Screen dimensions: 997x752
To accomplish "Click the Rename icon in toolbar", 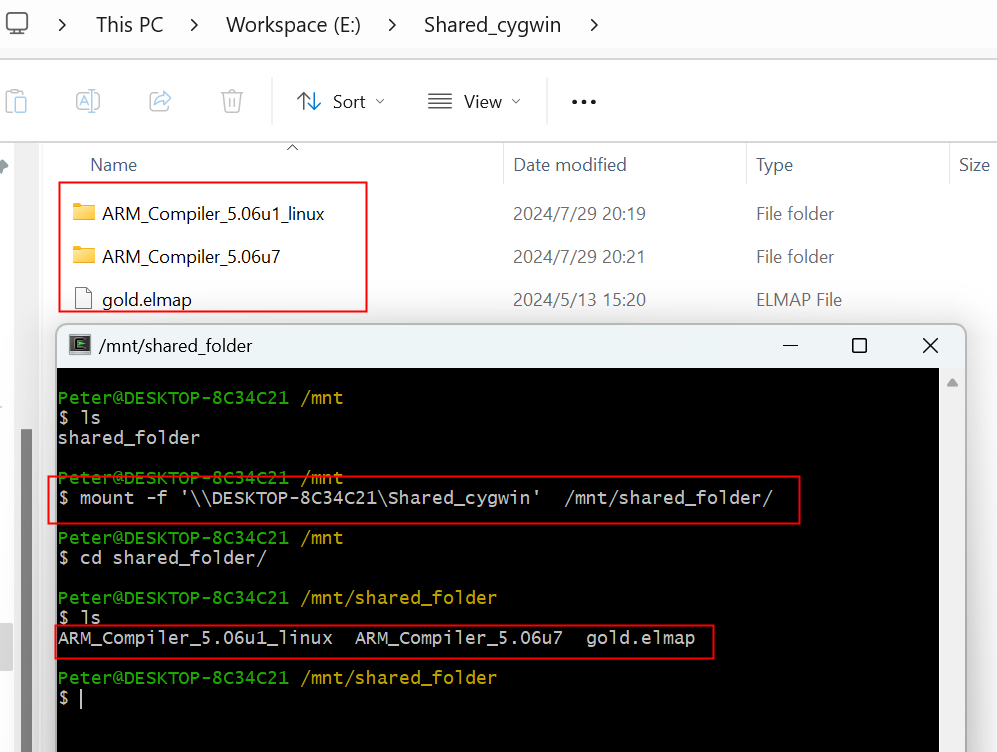I will [x=88, y=101].
